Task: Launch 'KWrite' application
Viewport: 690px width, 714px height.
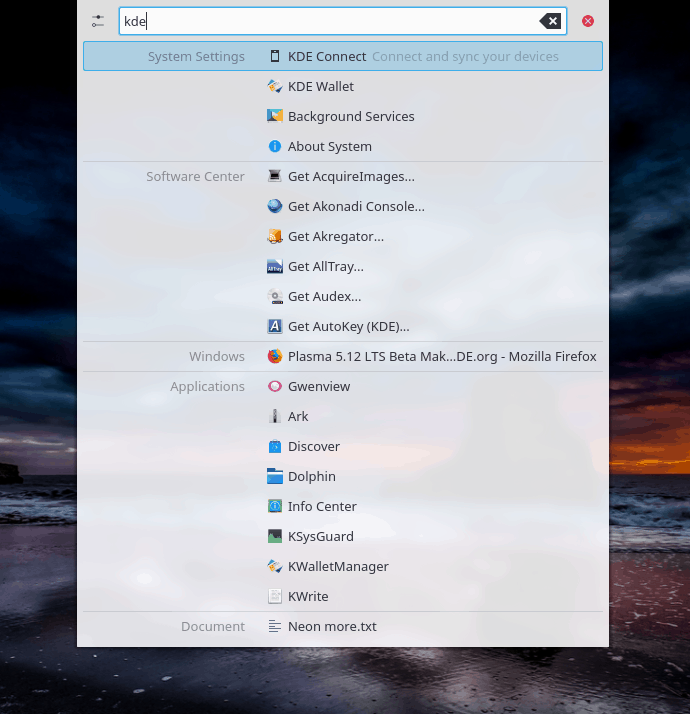Action: (x=308, y=597)
